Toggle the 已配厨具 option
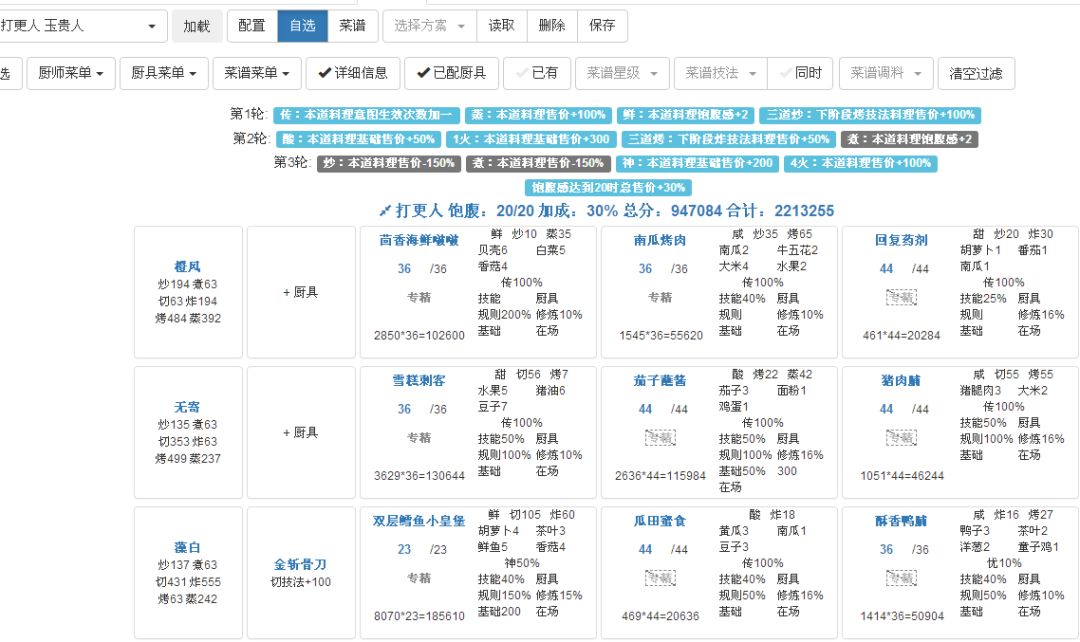This screenshot has height=642, width=1080. click(451, 73)
